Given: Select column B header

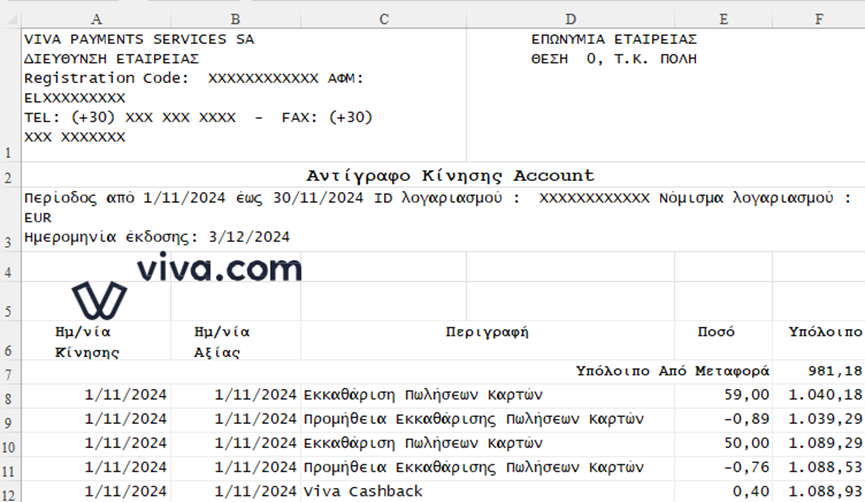Looking at the screenshot, I should point(236,20).
